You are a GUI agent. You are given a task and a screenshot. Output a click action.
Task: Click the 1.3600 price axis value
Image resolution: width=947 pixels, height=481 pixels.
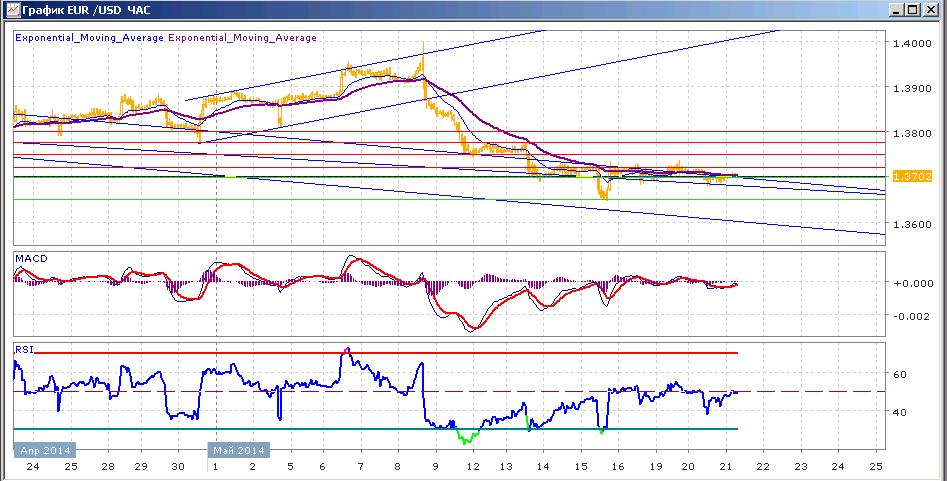913,224
